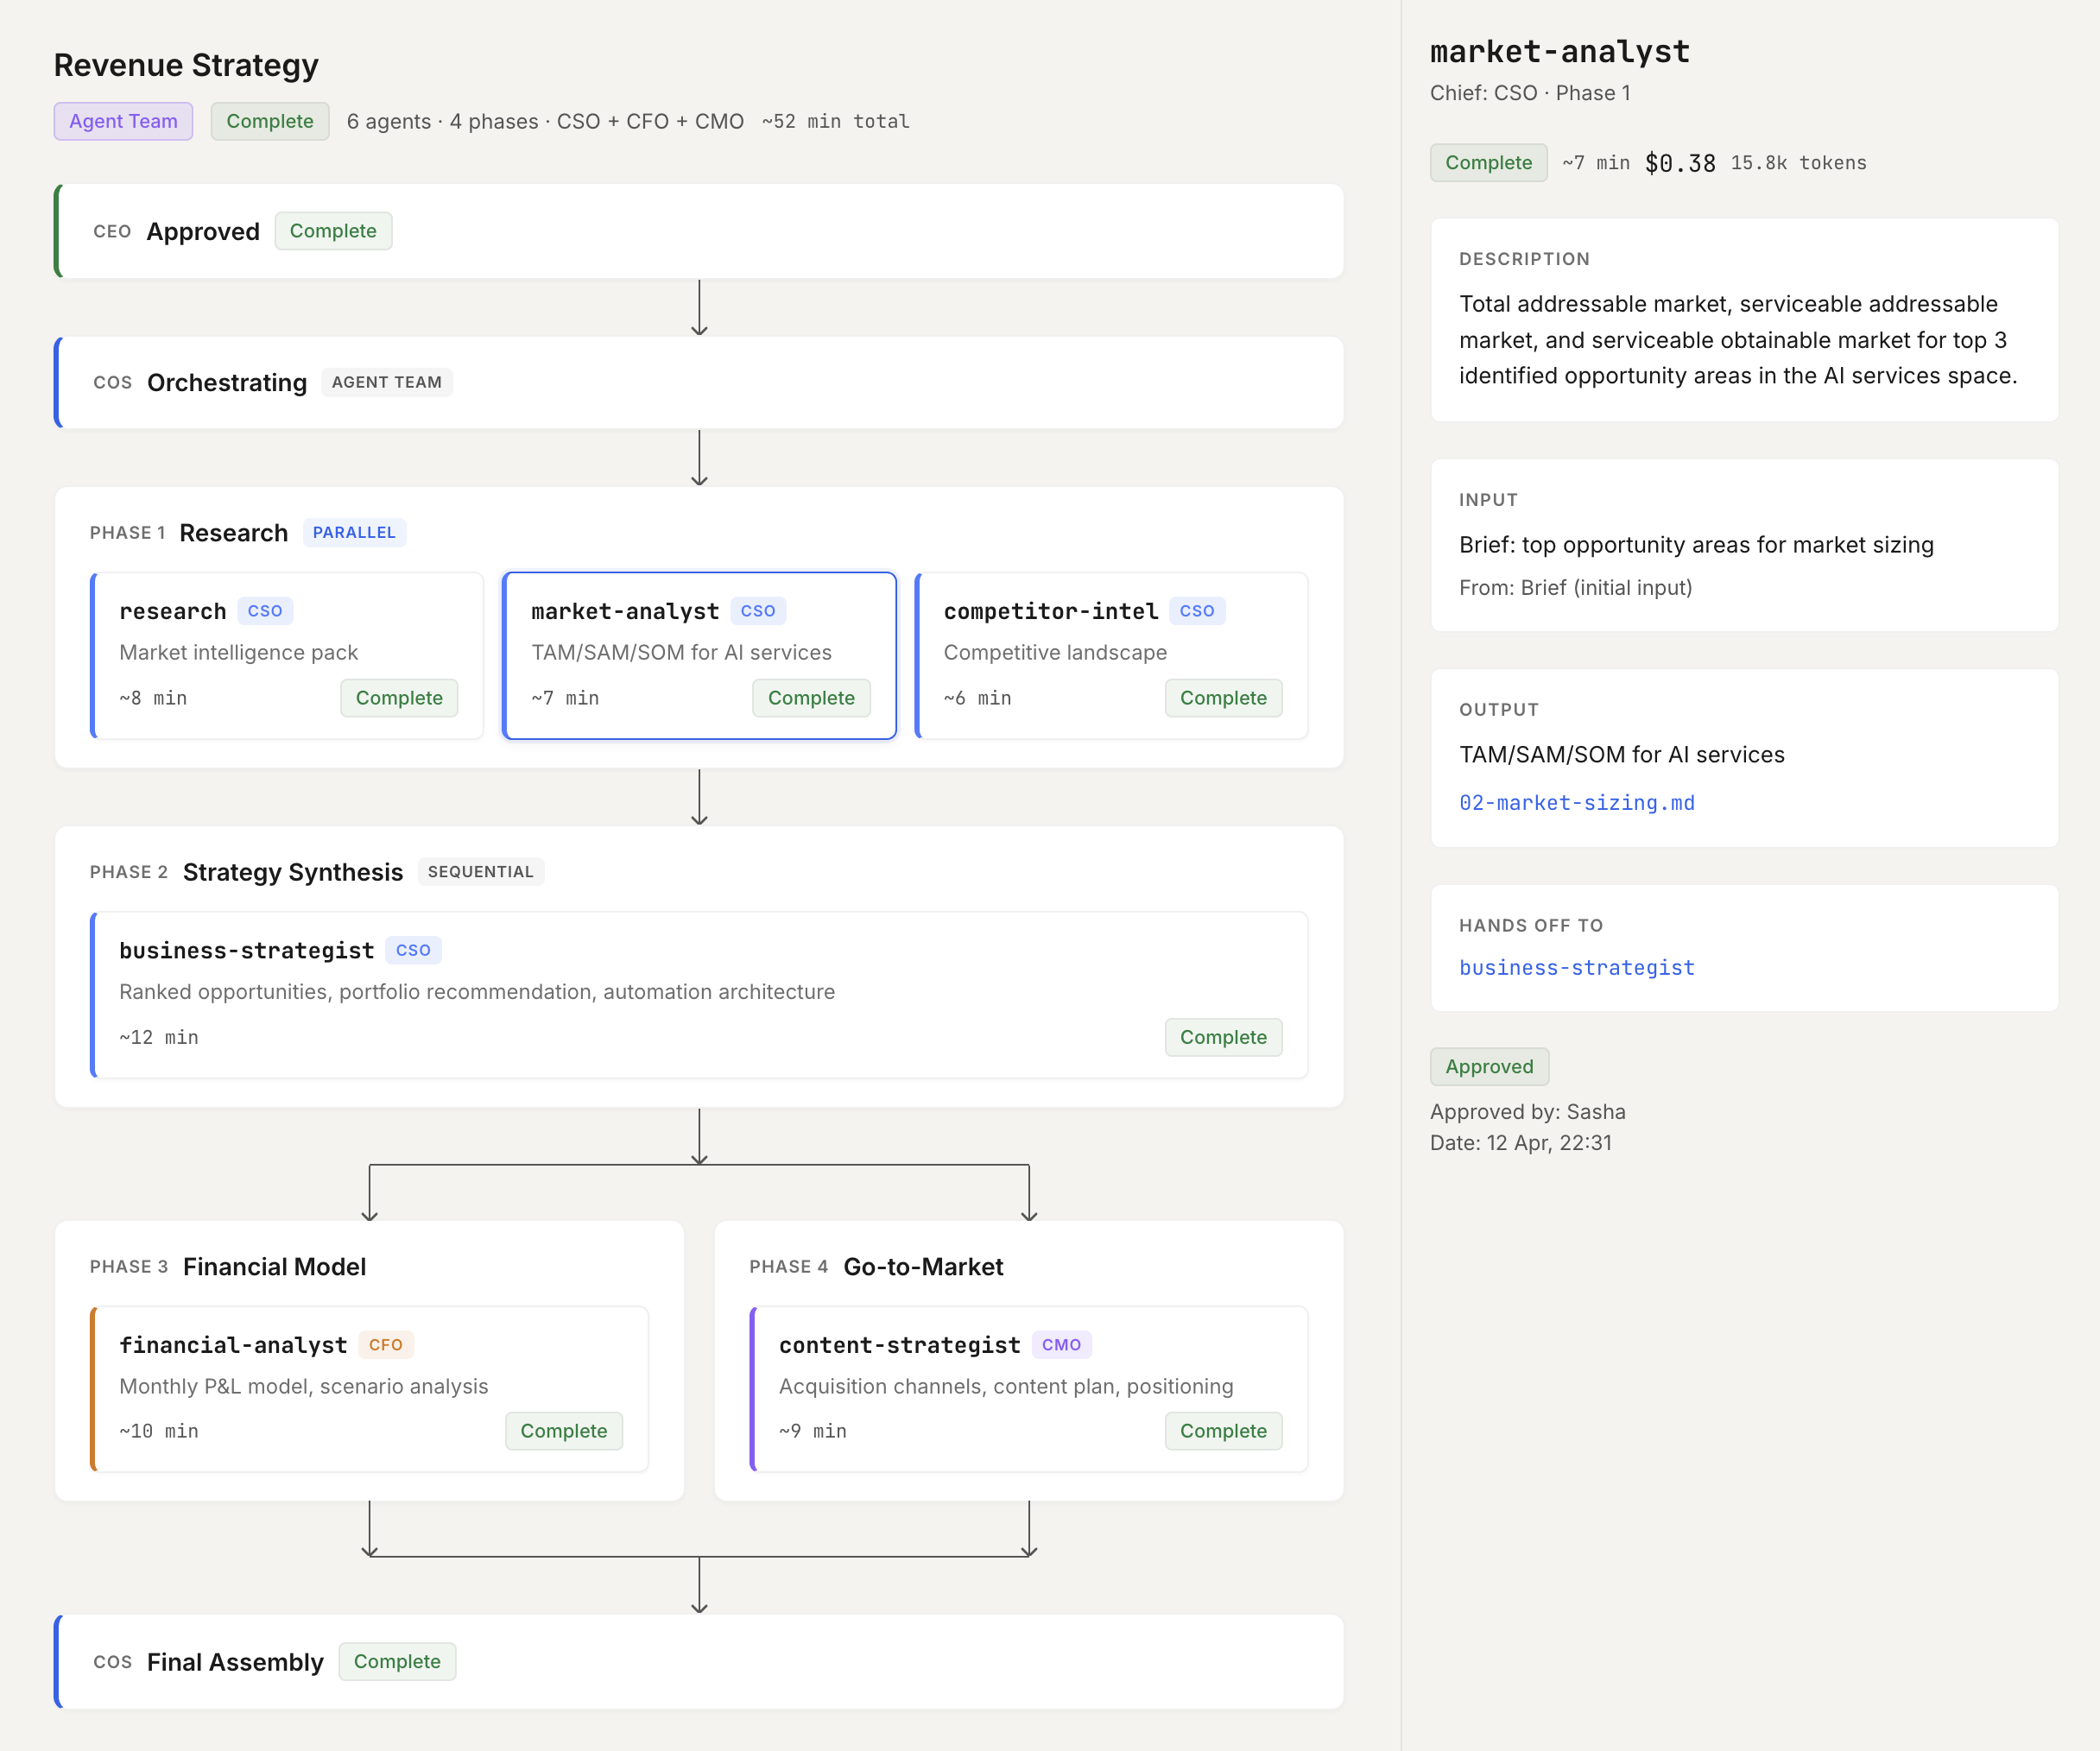
Task: Click the '$0.38' cost value
Action: 1680,163
